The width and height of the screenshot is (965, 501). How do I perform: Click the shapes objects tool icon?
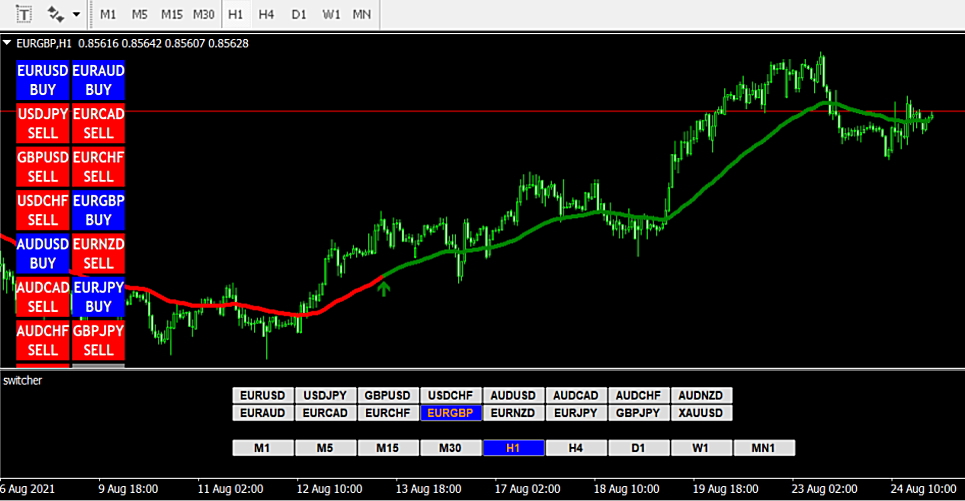(x=55, y=14)
